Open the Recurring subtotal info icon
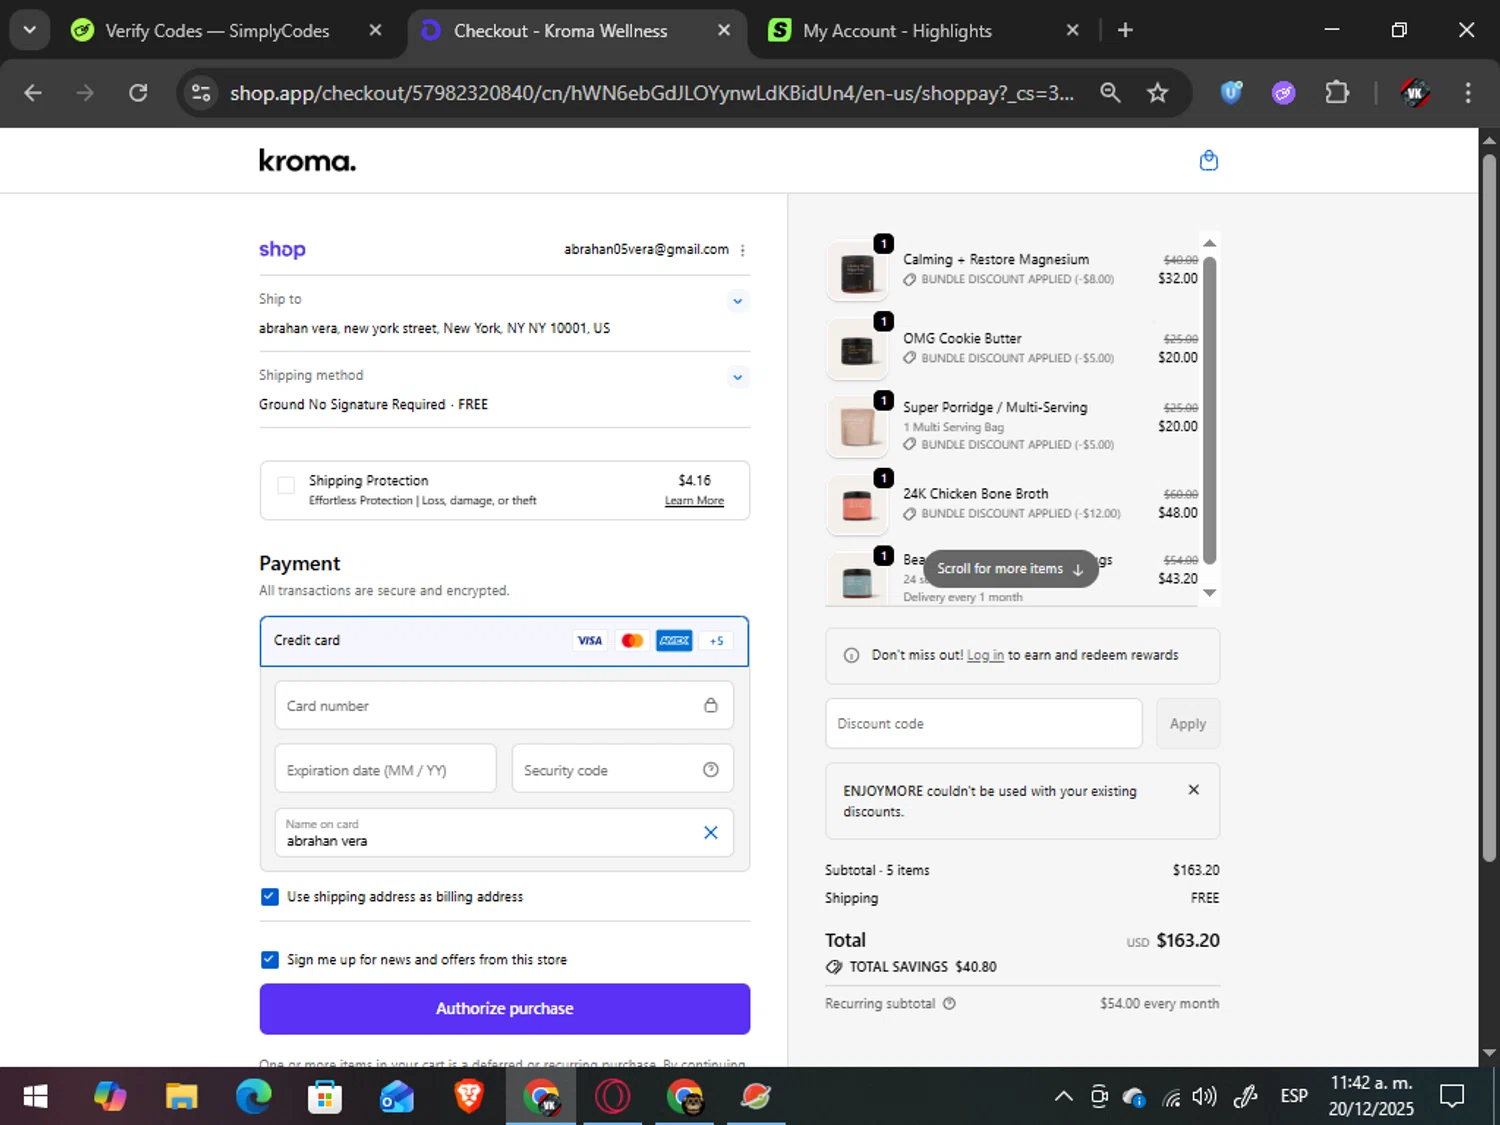Screen dimensions: 1500x1125 pyautogui.click(x=949, y=1003)
